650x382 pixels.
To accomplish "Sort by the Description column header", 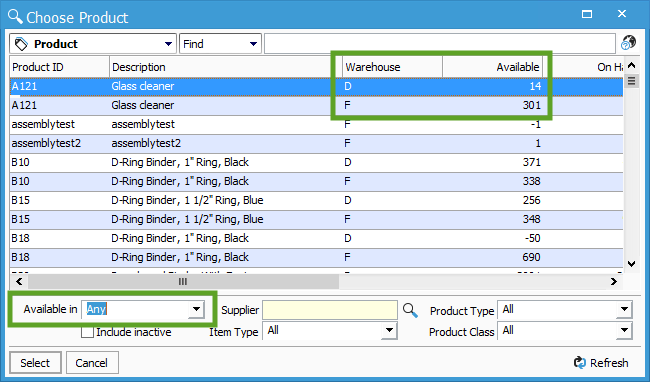I will pos(226,67).
